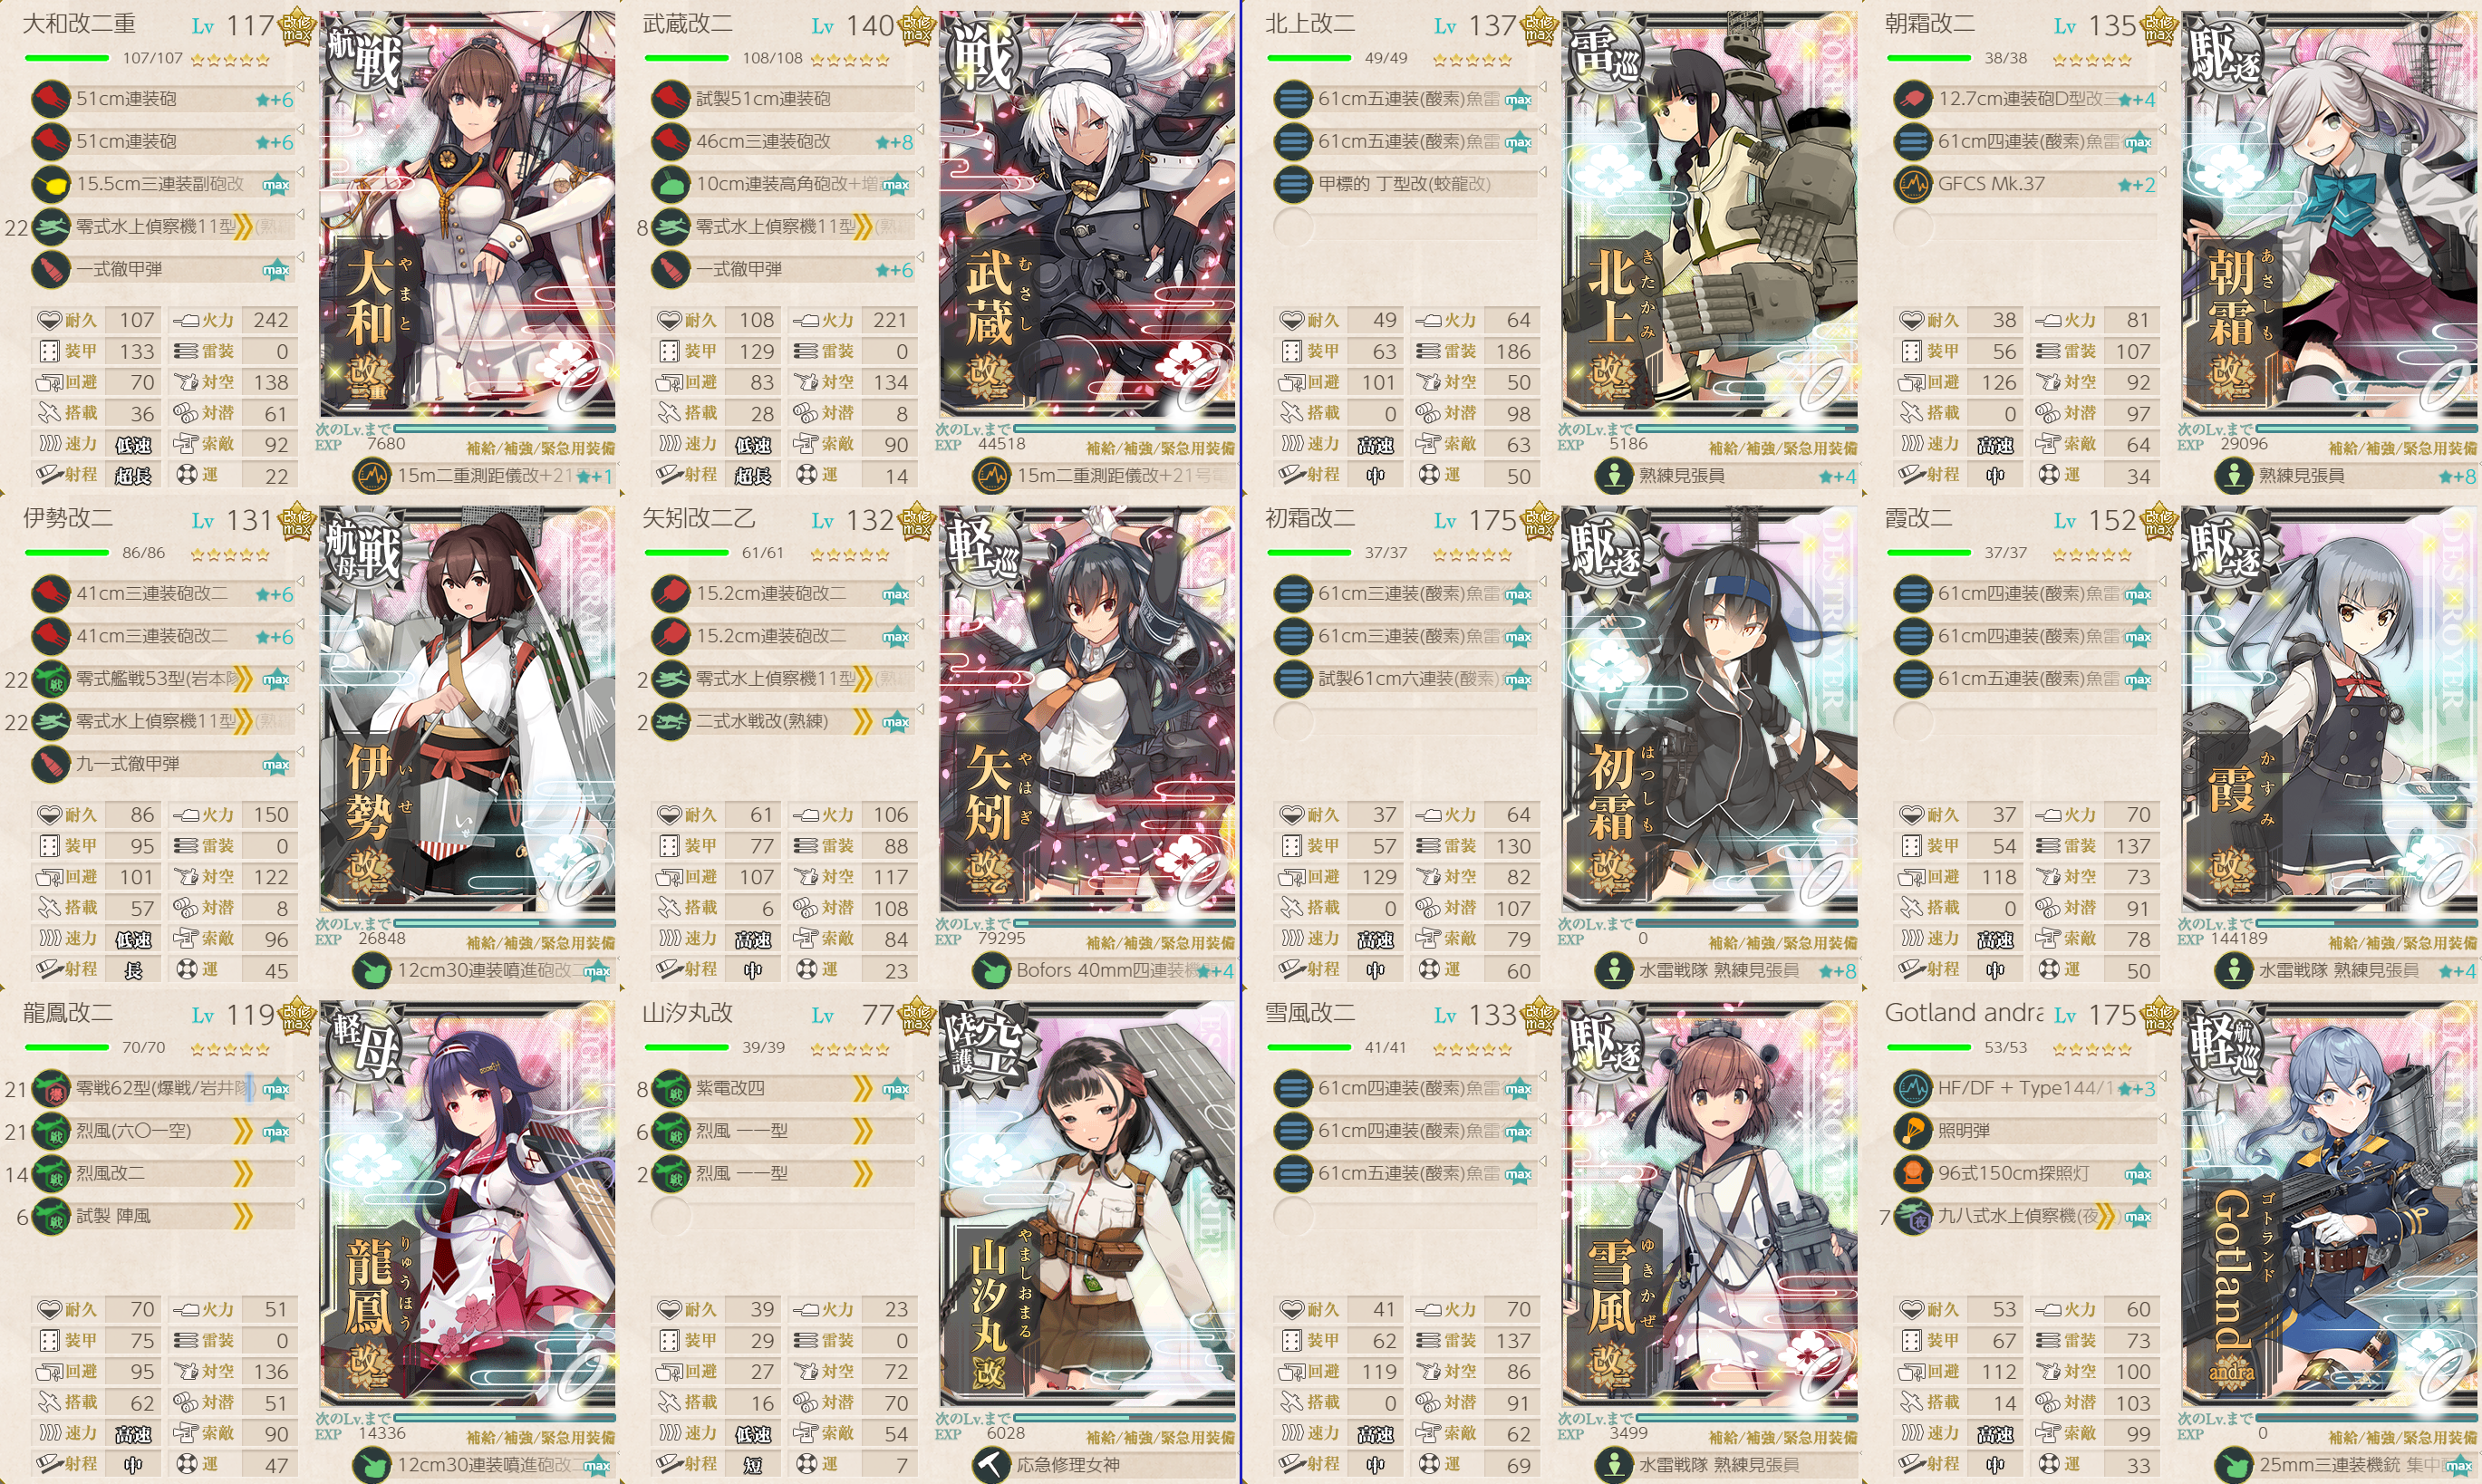Click GFCS Mk.37 radar icon on 朝霜改二
This screenshot has height=1484, width=2482.
pyautogui.click(x=1912, y=184)
